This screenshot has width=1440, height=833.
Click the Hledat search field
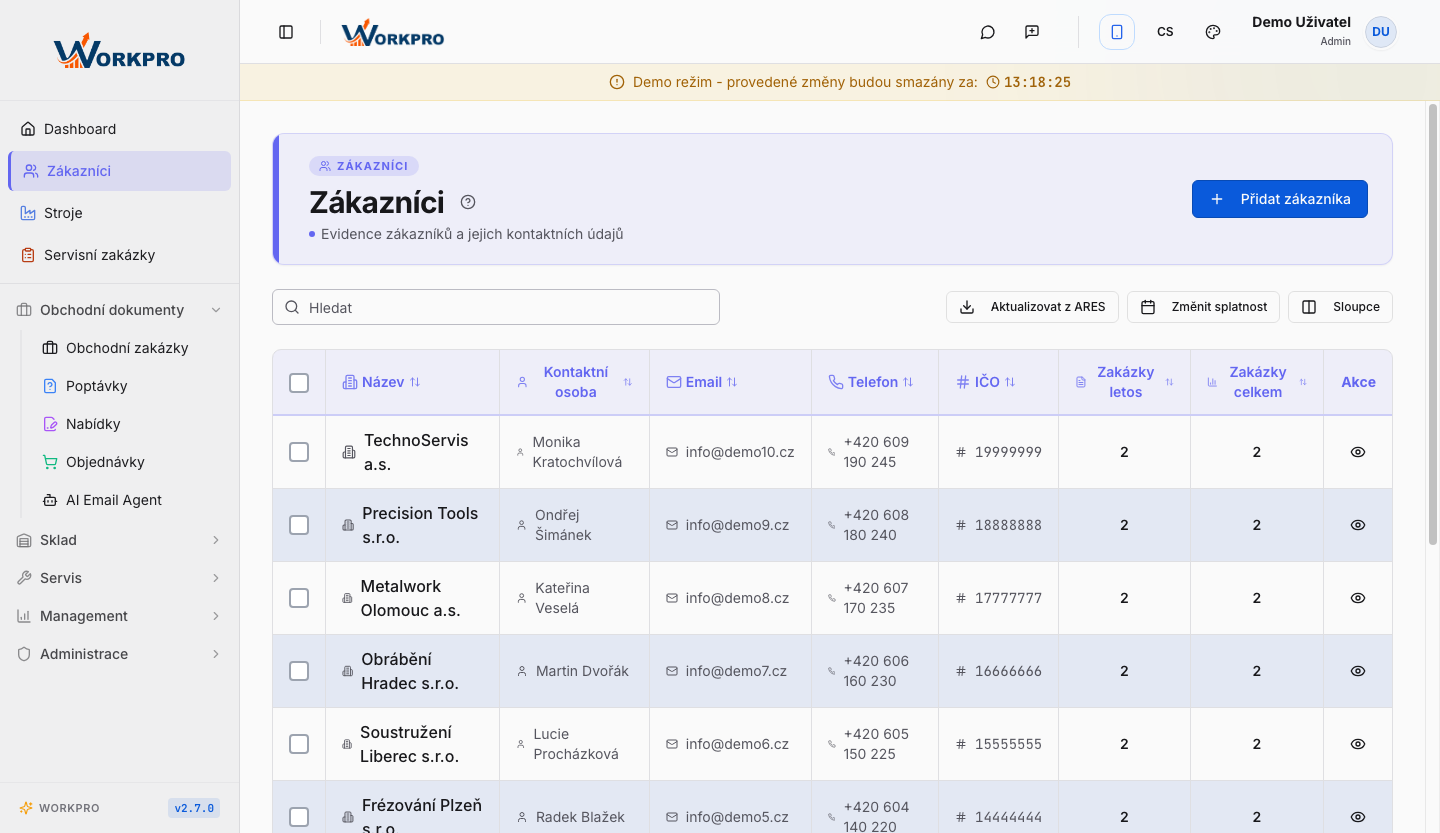496,307
